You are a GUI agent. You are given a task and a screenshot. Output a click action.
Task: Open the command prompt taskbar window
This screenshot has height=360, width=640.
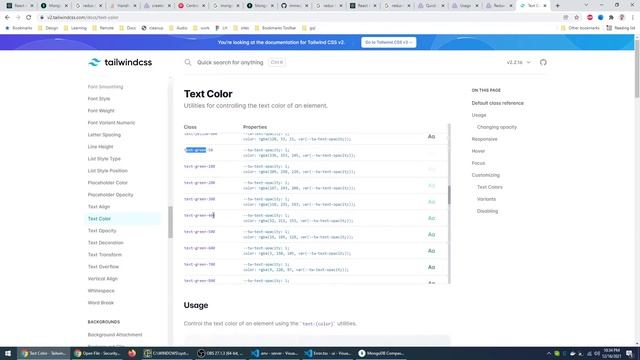(167, 353)
